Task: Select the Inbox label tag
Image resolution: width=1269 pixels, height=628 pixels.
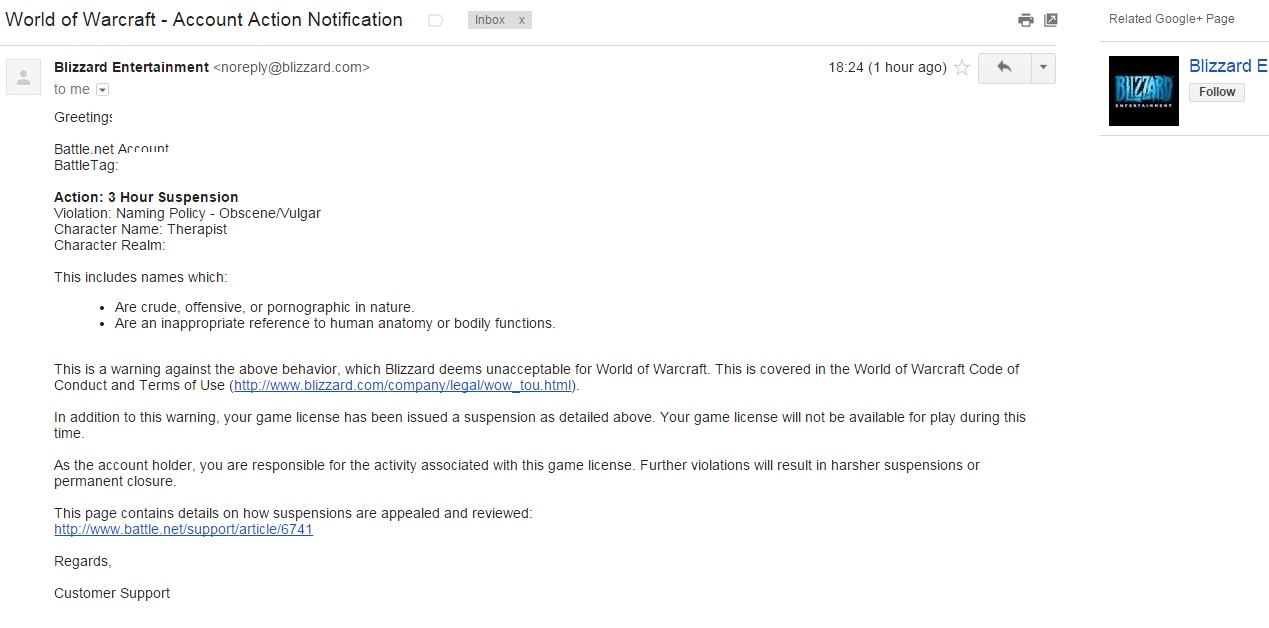Action: point(490,20)
